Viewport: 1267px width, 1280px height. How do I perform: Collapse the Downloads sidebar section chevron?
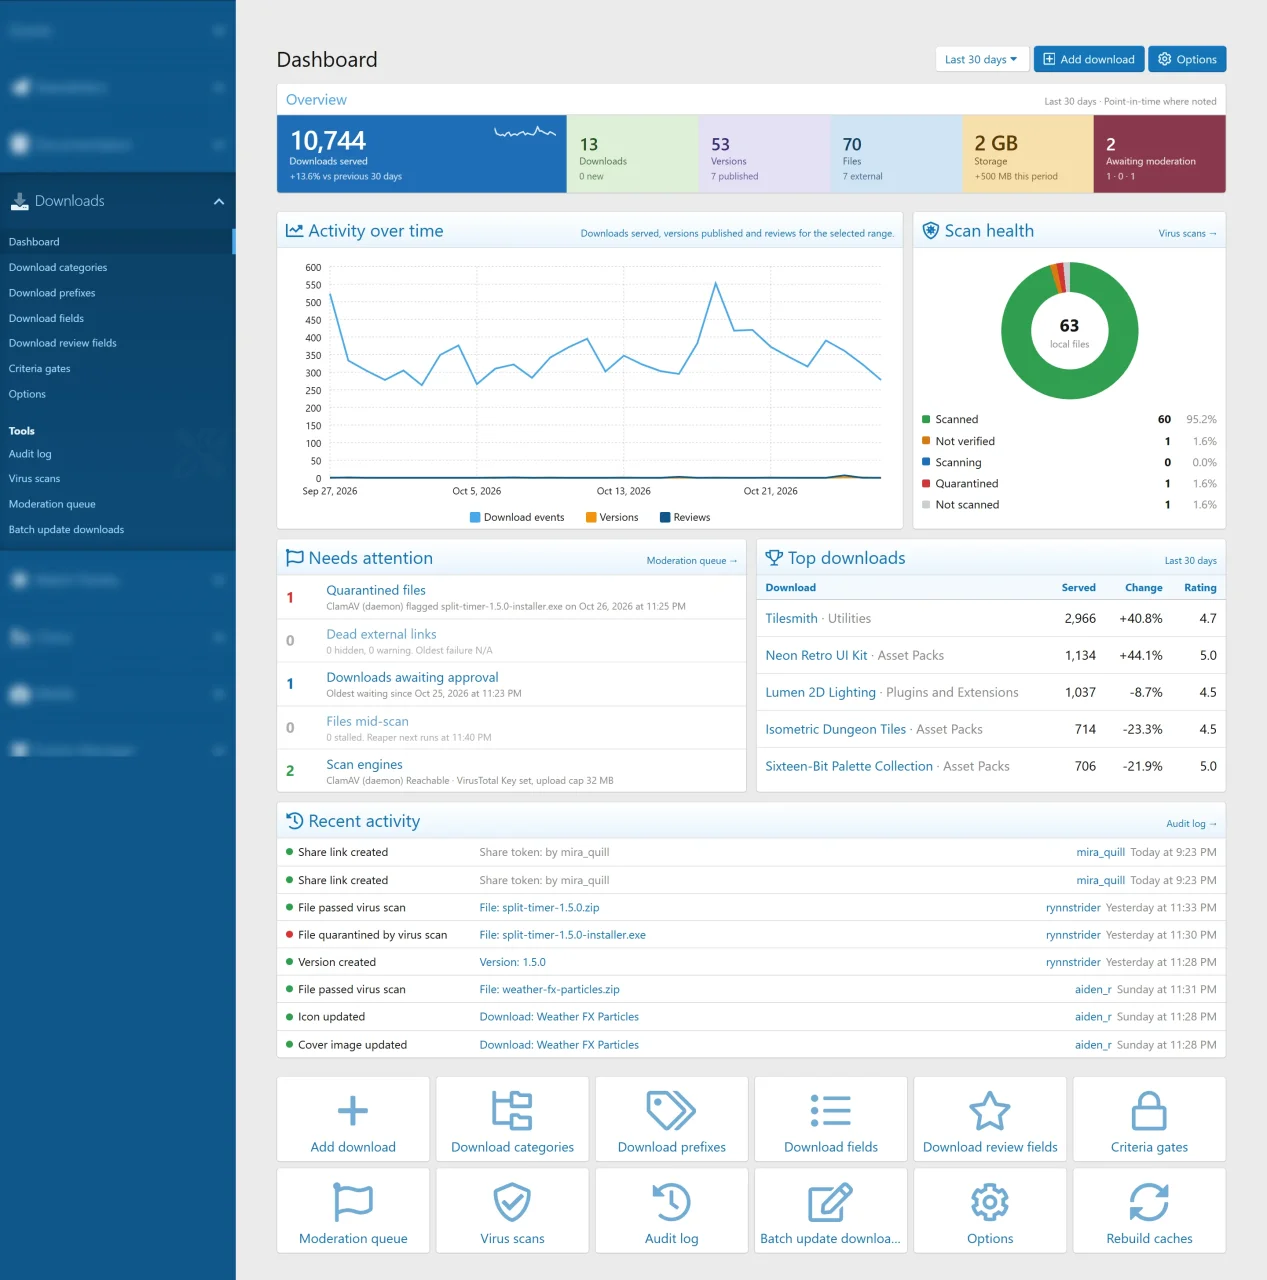pyautogui.click(x=219, y=201)
